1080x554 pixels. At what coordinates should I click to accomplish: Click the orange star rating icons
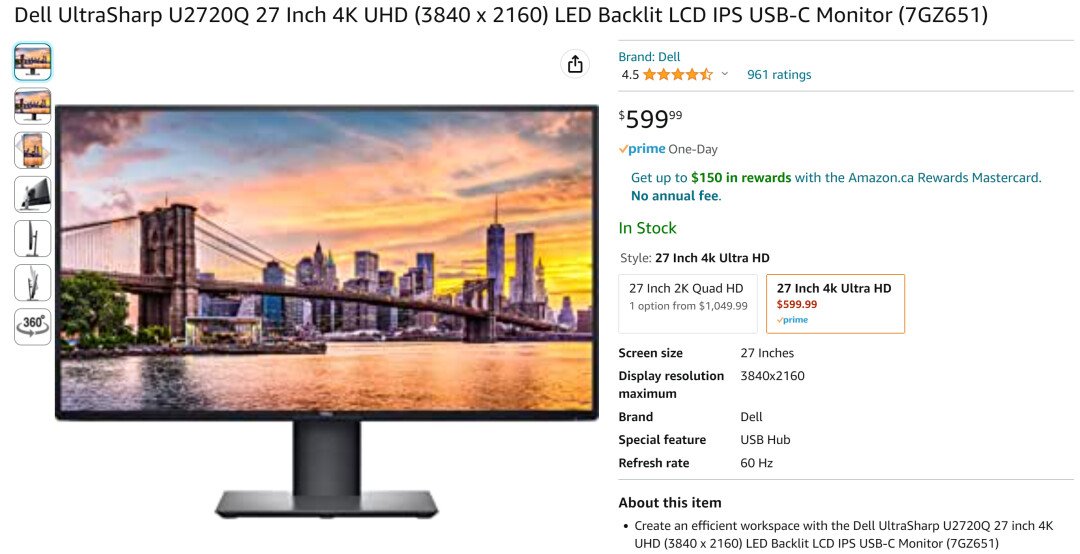(x=678, y=74)
